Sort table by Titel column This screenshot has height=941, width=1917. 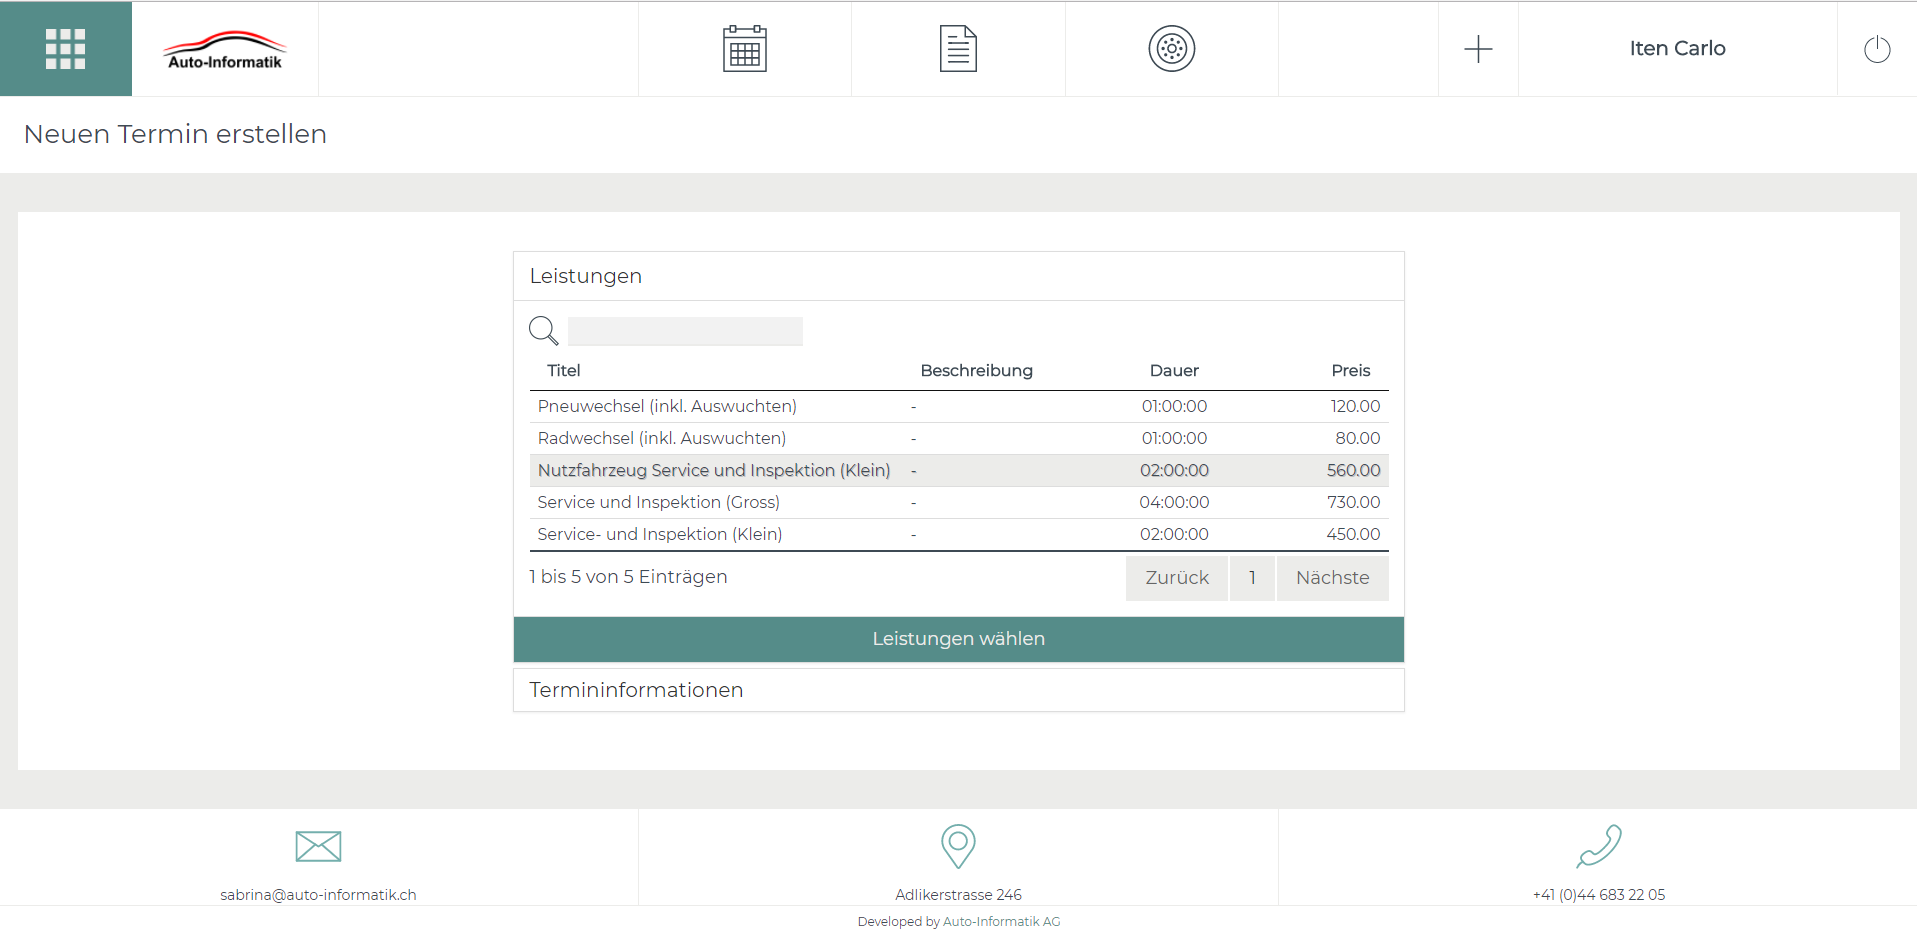click(x=564, y=370)
